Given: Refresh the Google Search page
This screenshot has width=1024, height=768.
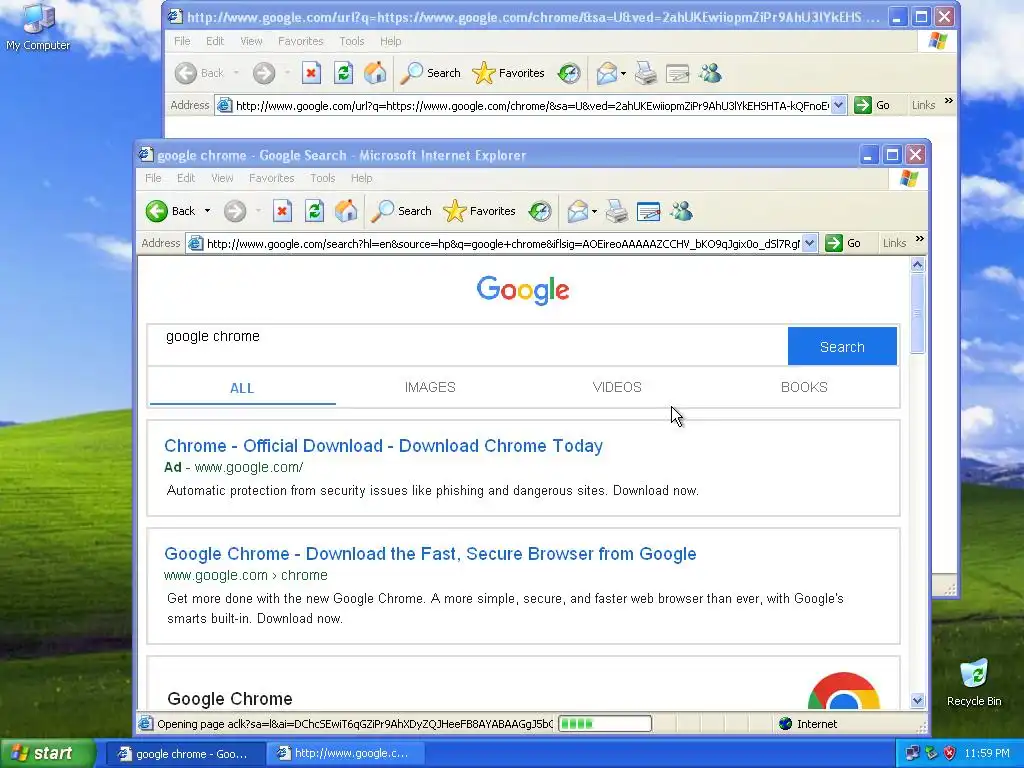Looking at the screenshot, I should 314,211.
